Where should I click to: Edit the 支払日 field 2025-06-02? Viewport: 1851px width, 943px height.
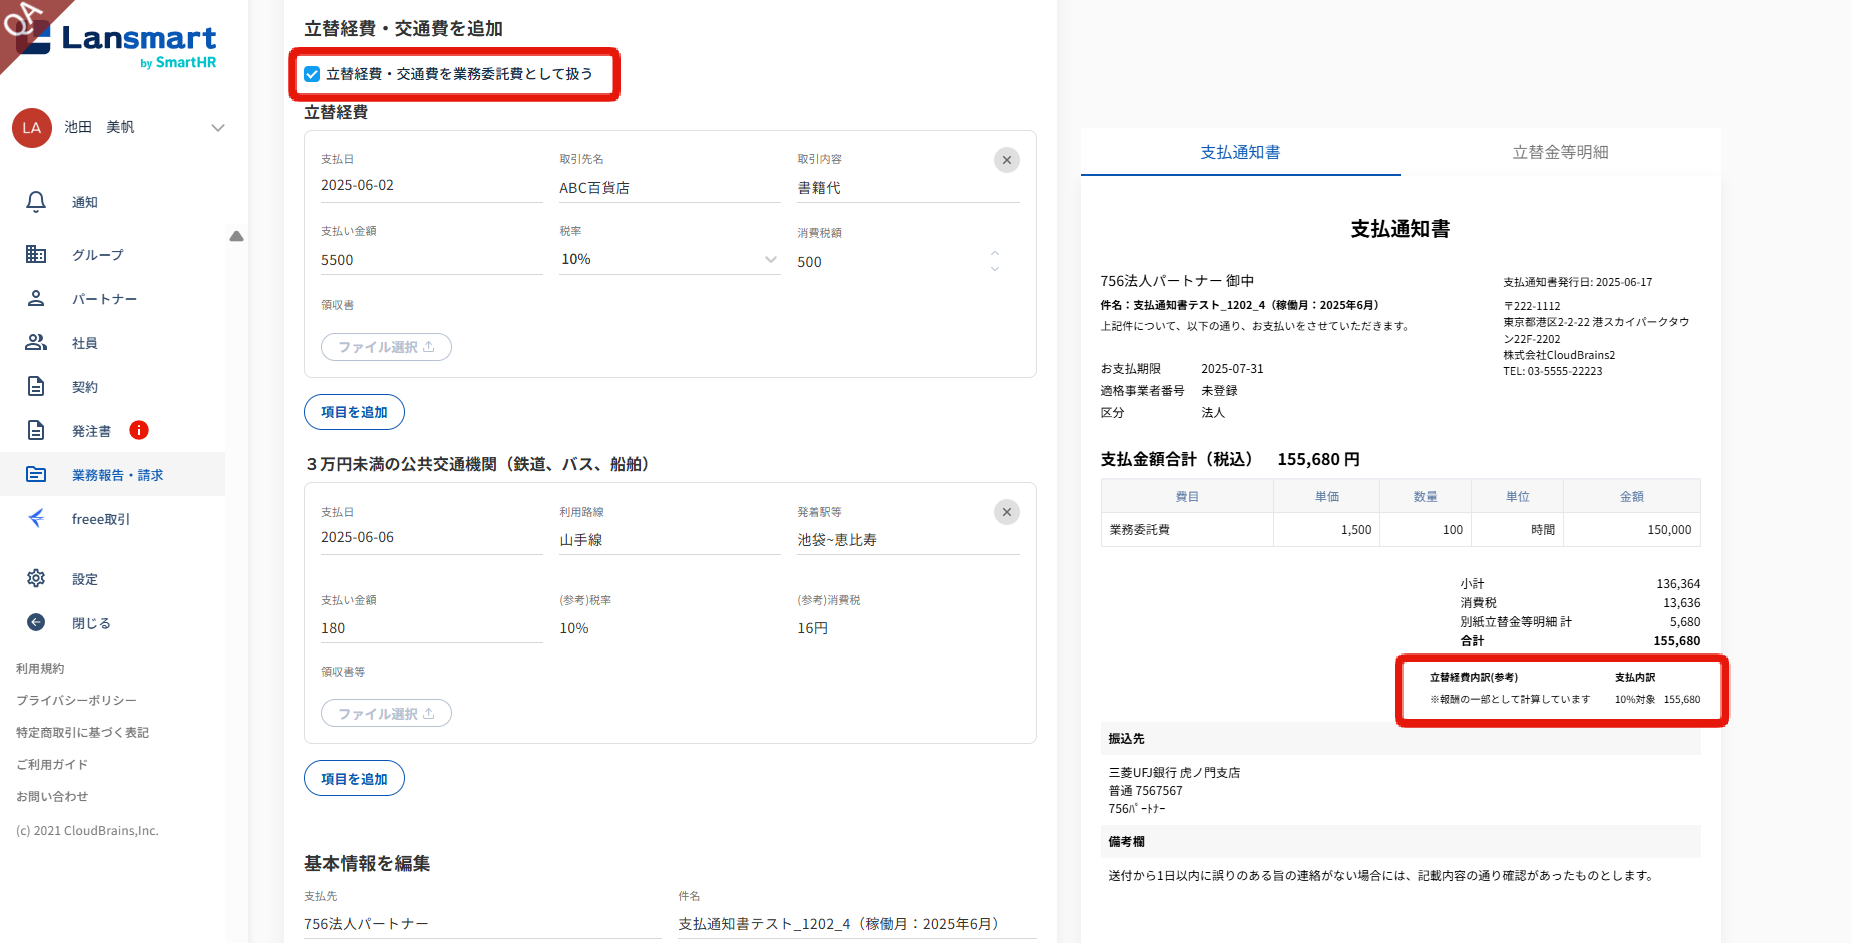tap(432, 186)
